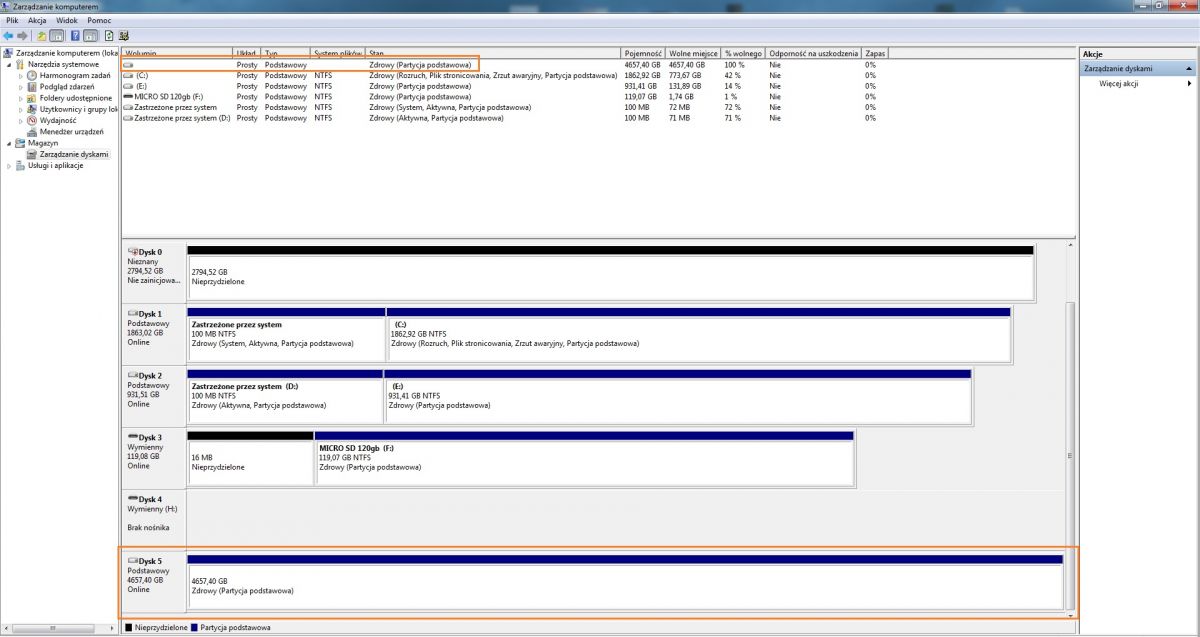
Task: Click the Refresh toolbar icon
Action: 109,35
